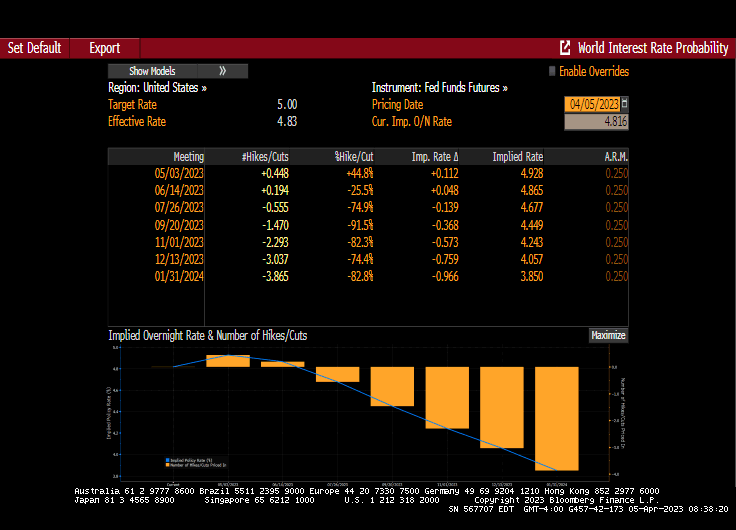Click the Cur. Imp. O/N Rate field
Image resolution: width=736 pixels, height=530 pixels.
(x=596, y=122)
